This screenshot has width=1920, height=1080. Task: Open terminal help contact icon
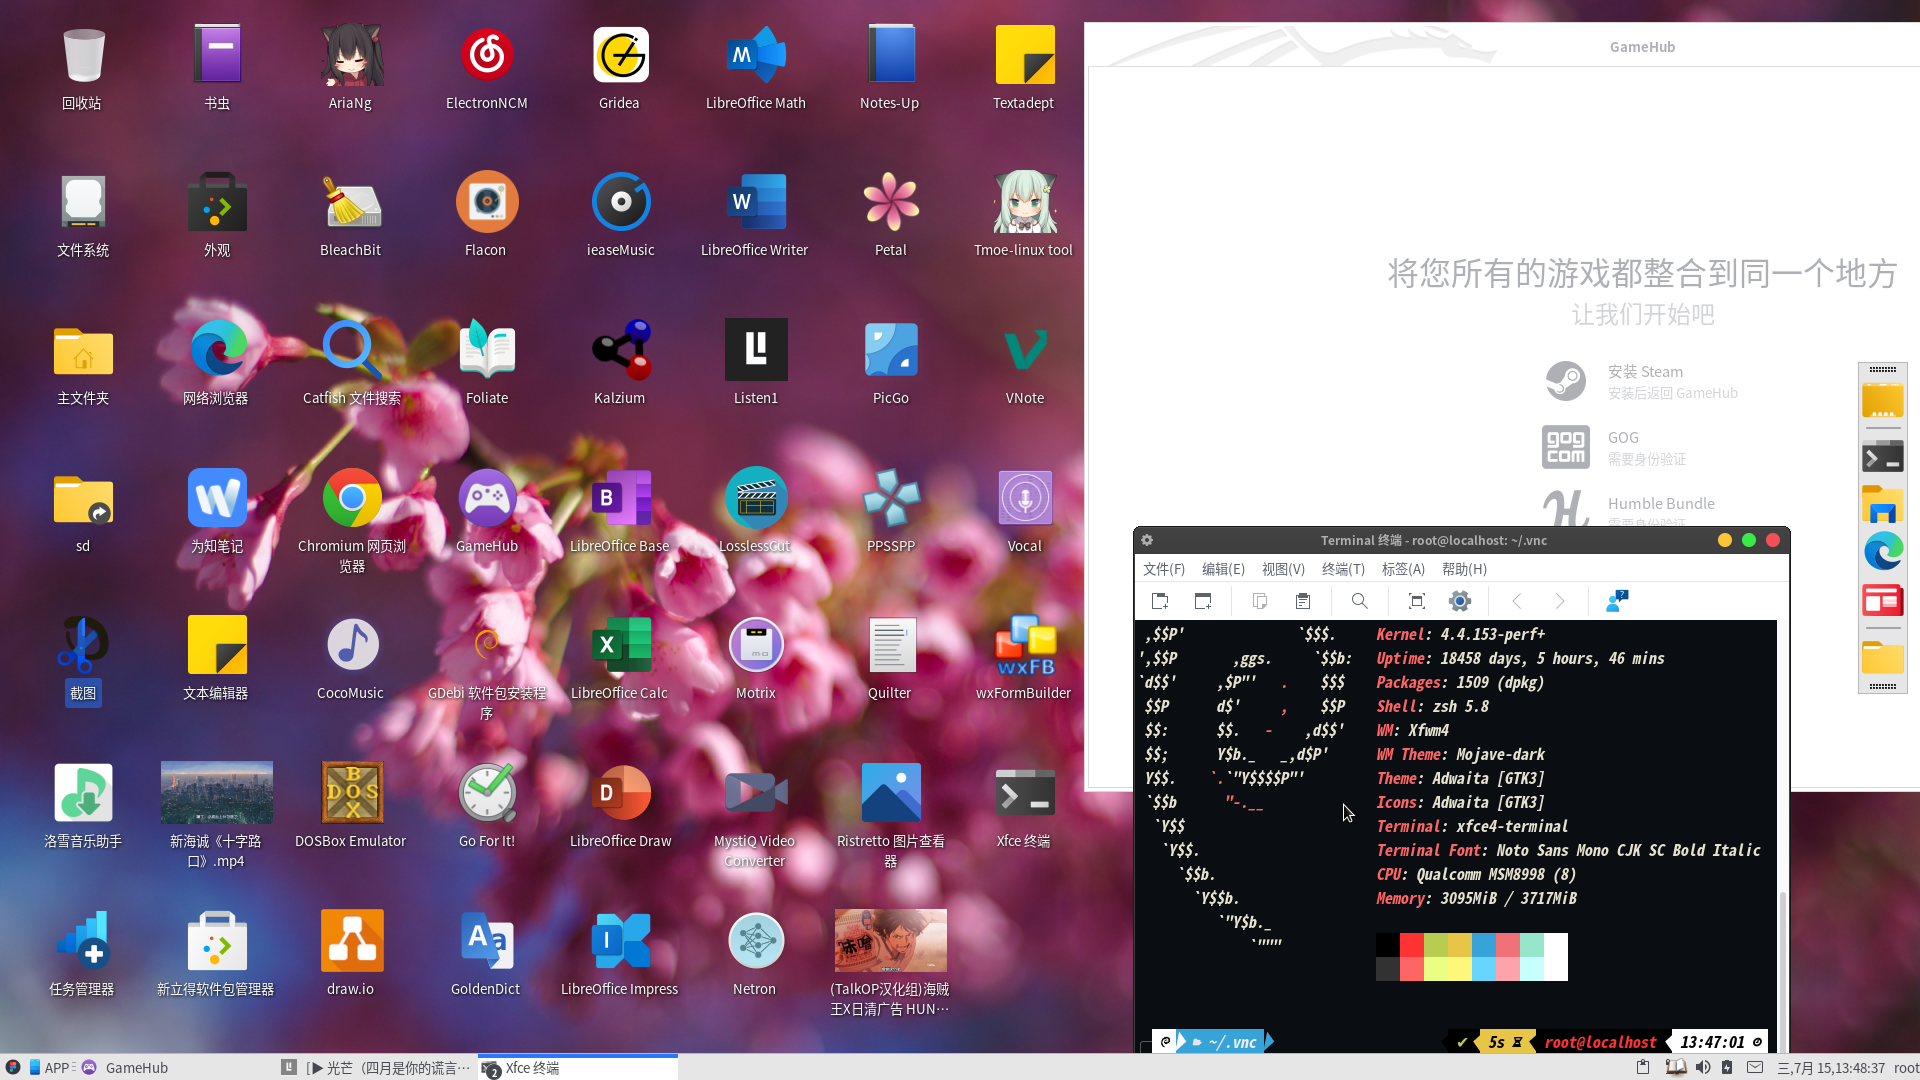coord(1617,601)
